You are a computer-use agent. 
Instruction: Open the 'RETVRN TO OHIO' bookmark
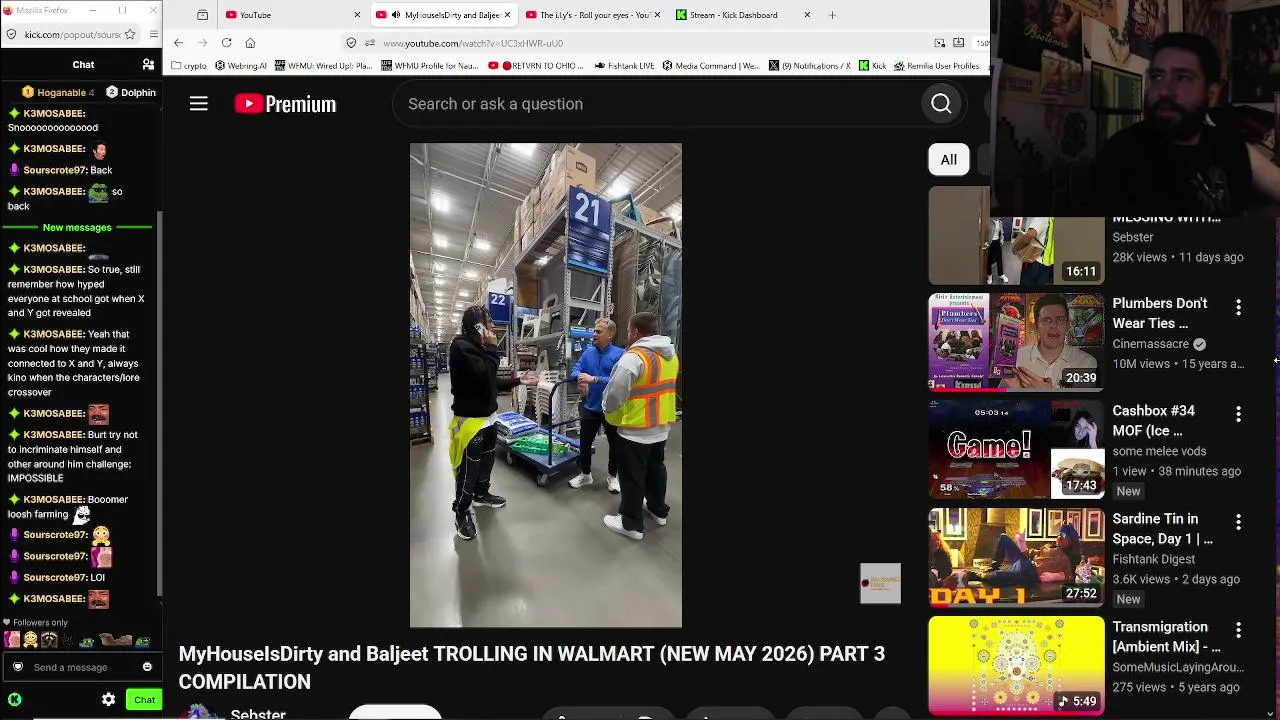click(x=536, y=66)
